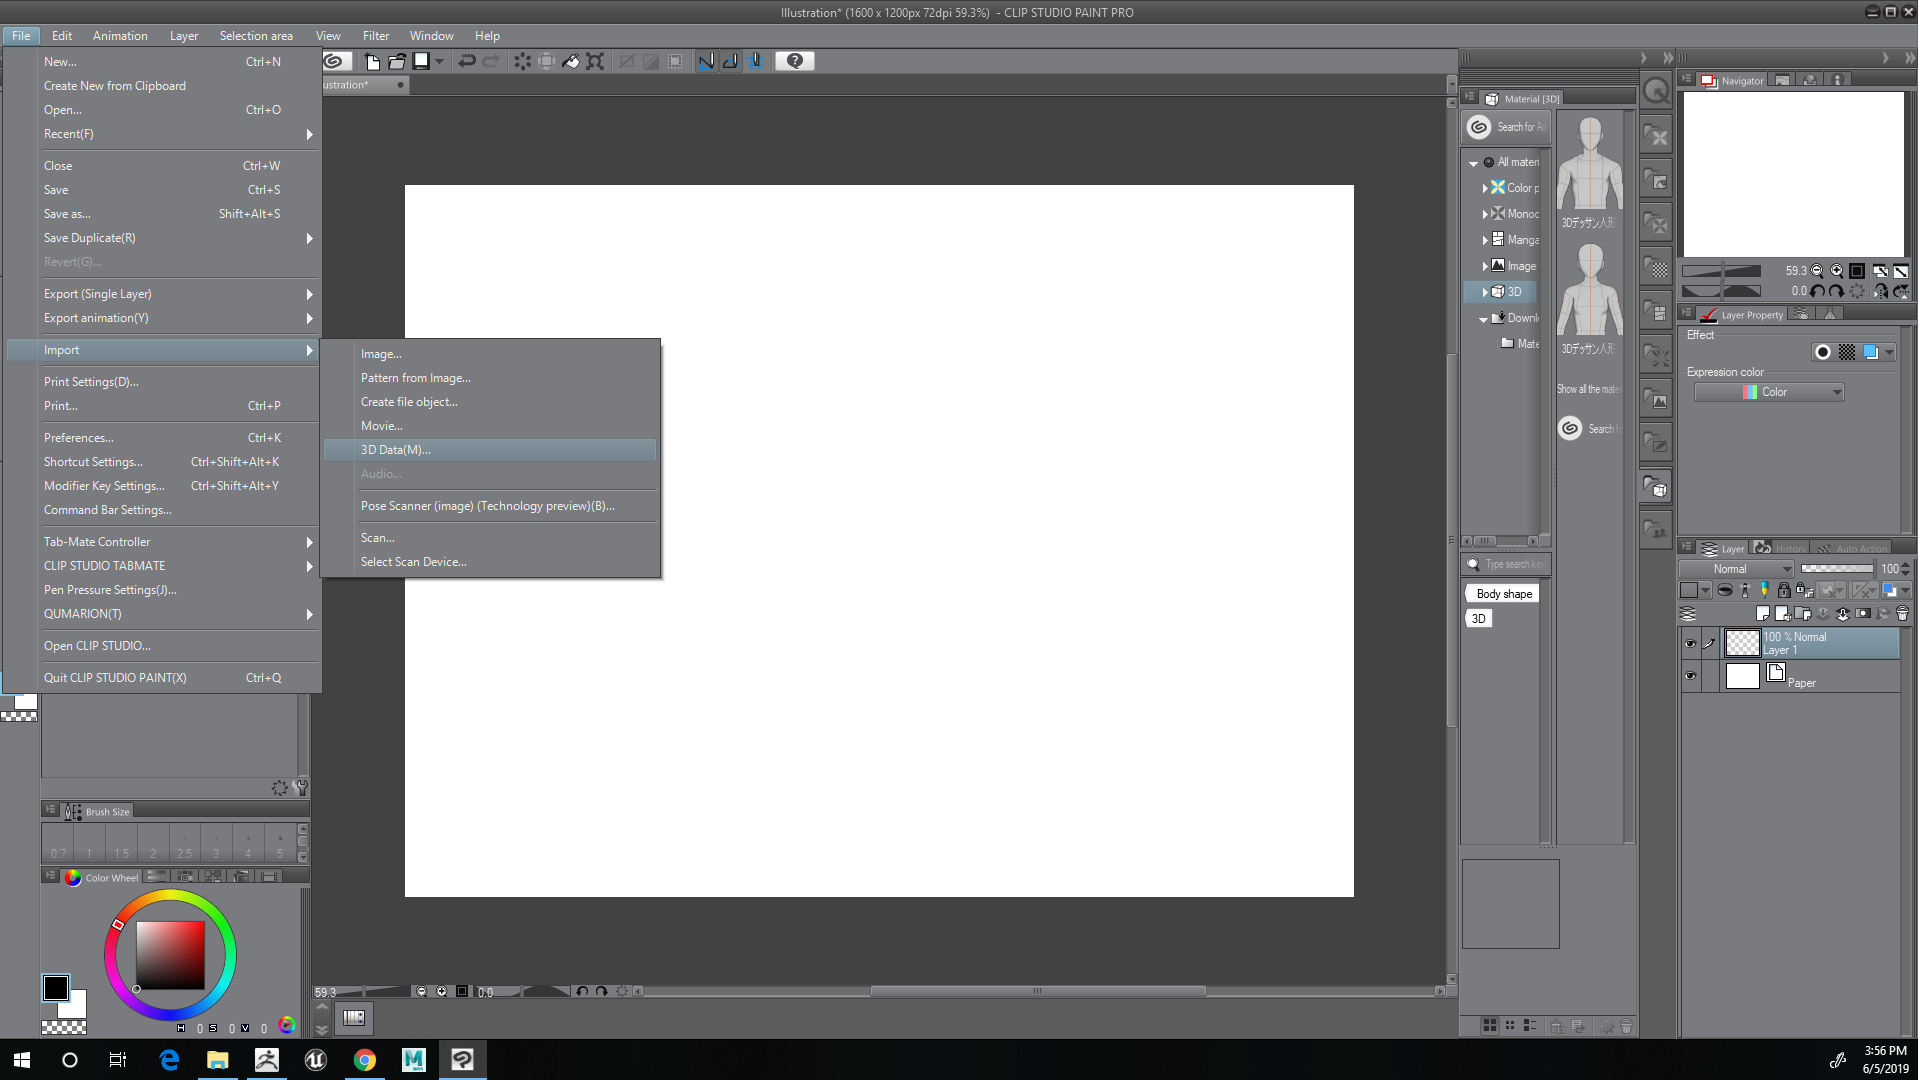1920x1080 pixels.
Task: Toggle visibility of the Paper layer
Action: (x=1690, y=676)
